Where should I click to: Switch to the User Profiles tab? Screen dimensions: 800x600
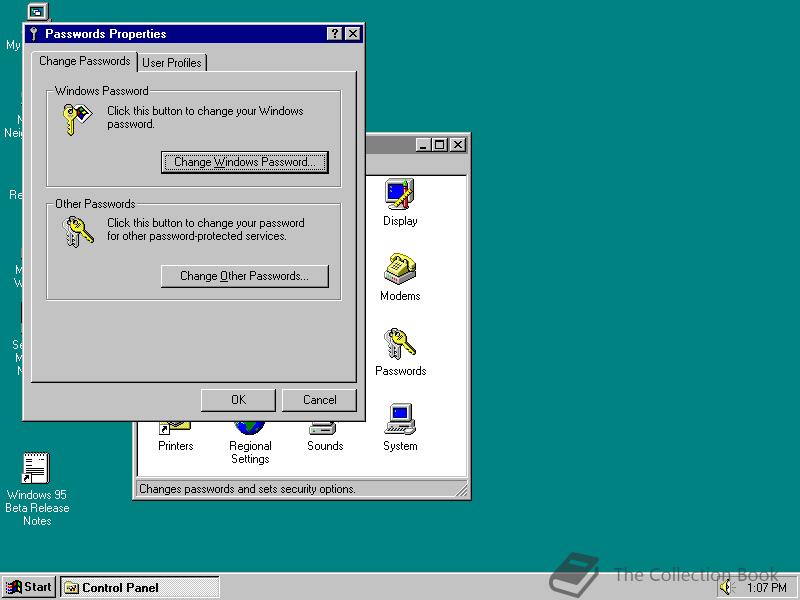pyautogui.click(x=171, y=63)
